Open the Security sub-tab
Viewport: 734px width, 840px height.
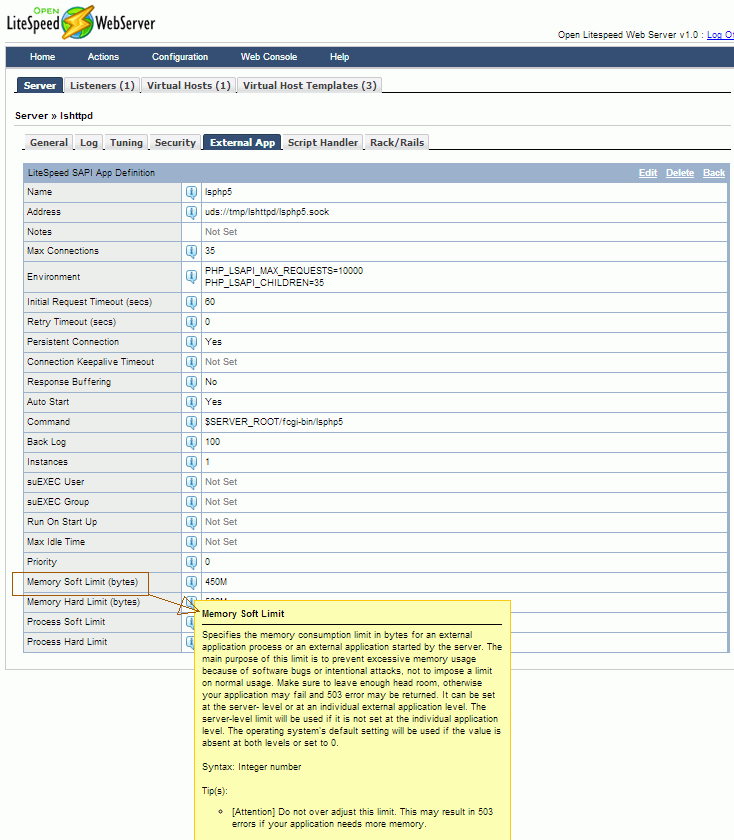click(175, 142)
